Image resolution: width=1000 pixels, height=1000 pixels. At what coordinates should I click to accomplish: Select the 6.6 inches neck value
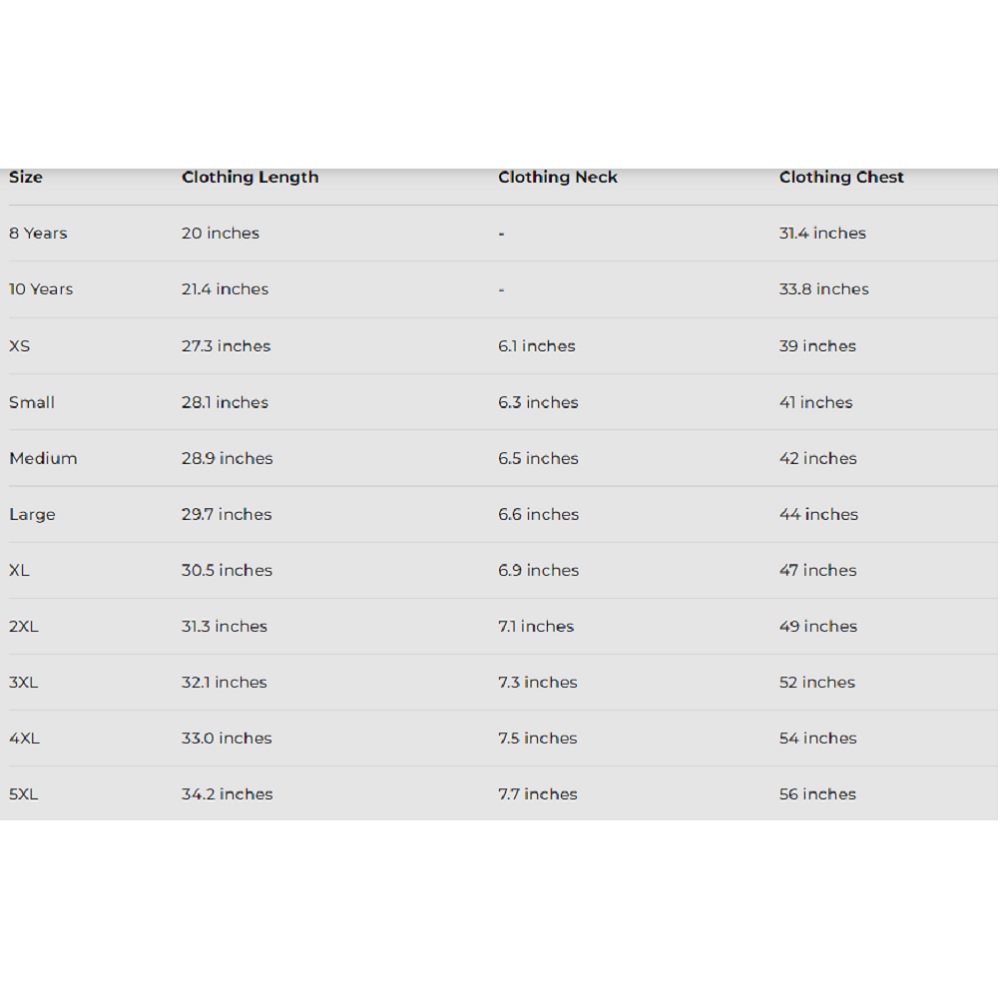pyautogui.click(x=538, y=514)
